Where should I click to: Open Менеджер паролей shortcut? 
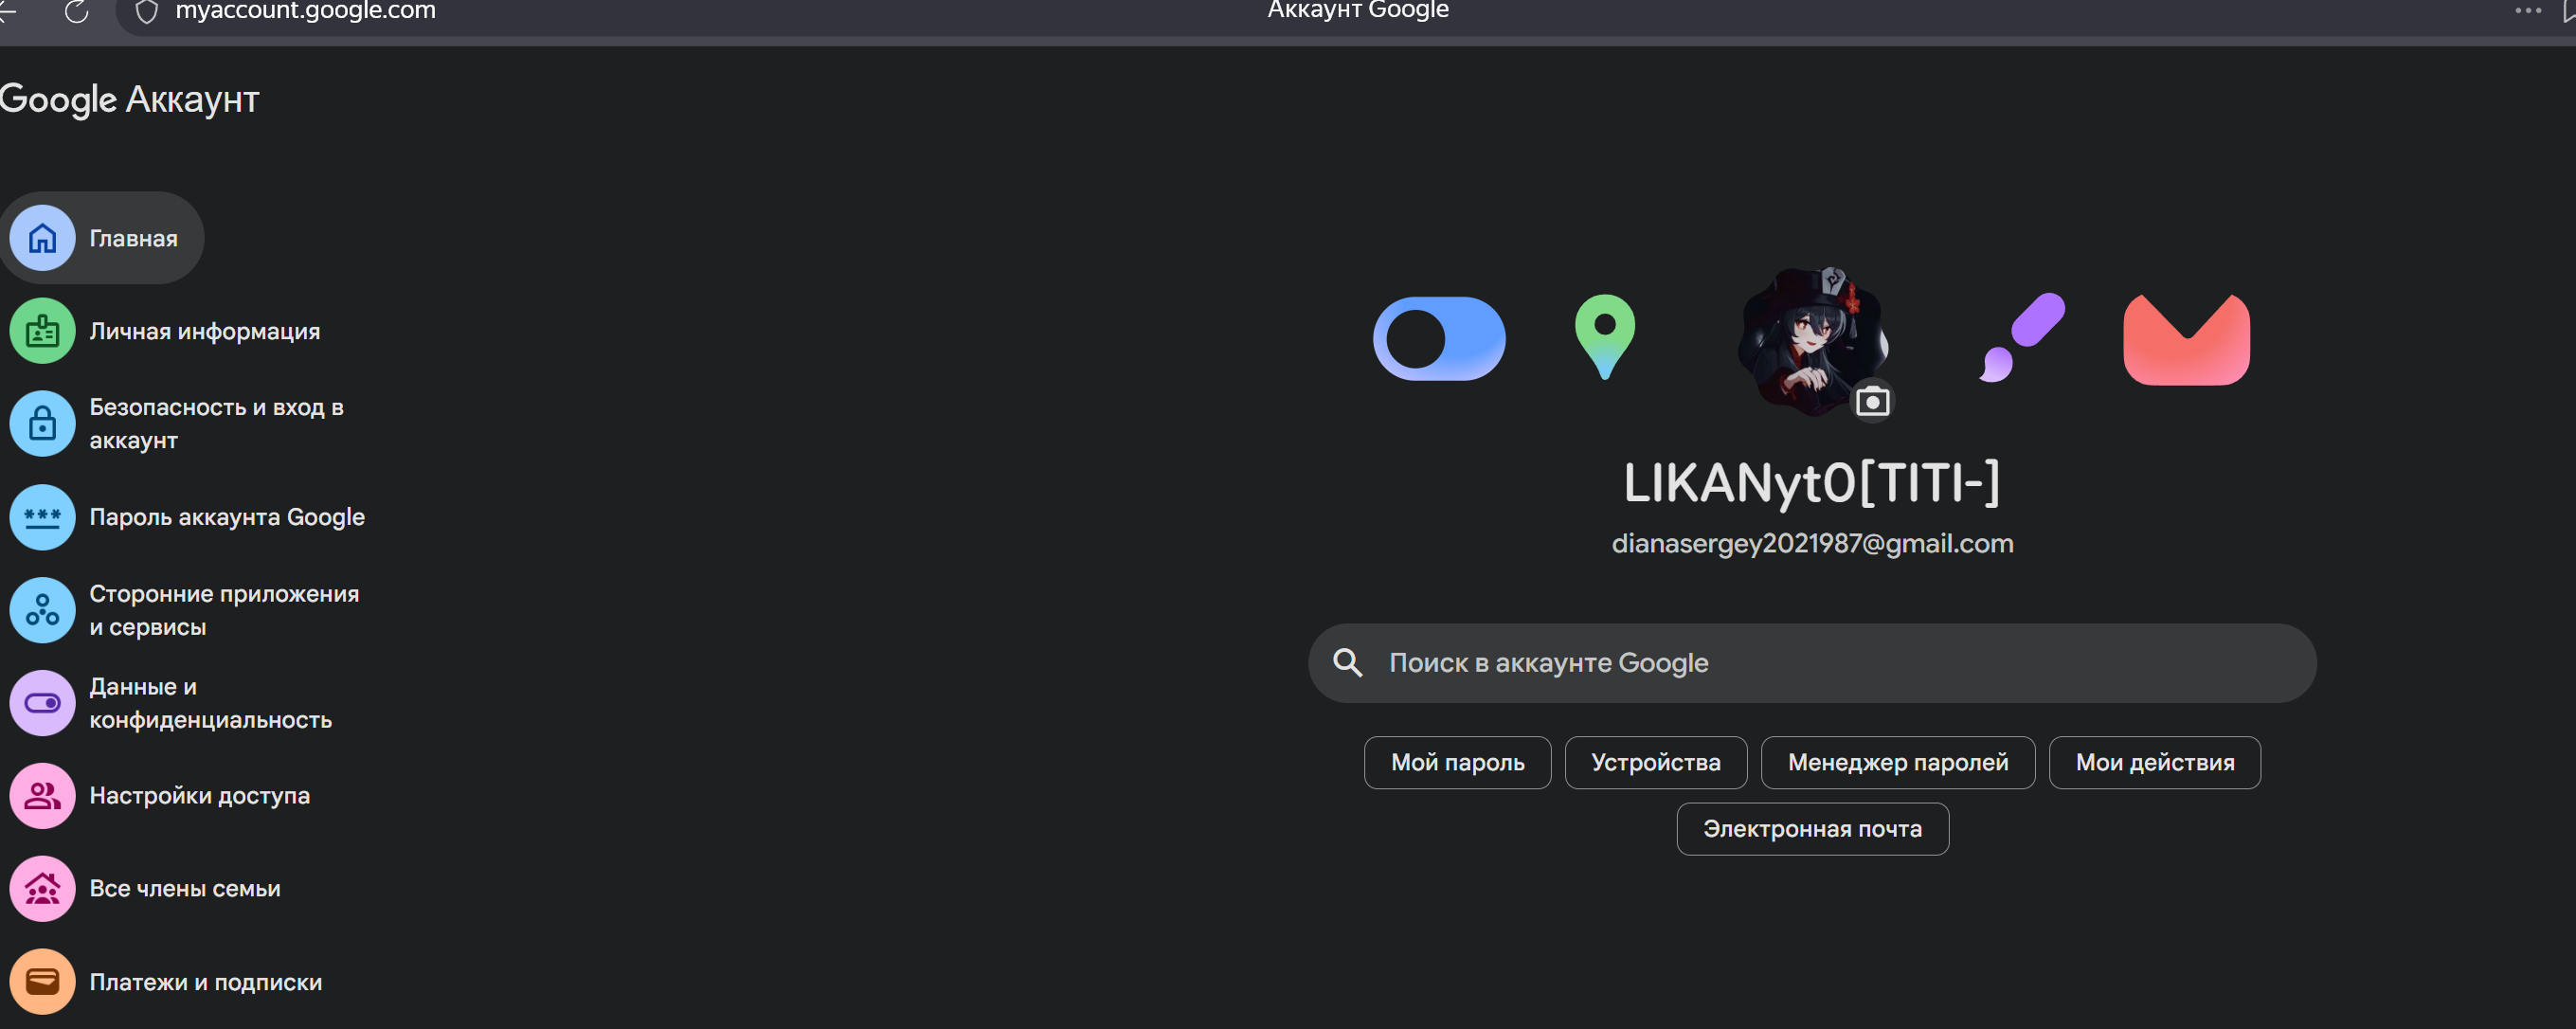click(1897, 763)
